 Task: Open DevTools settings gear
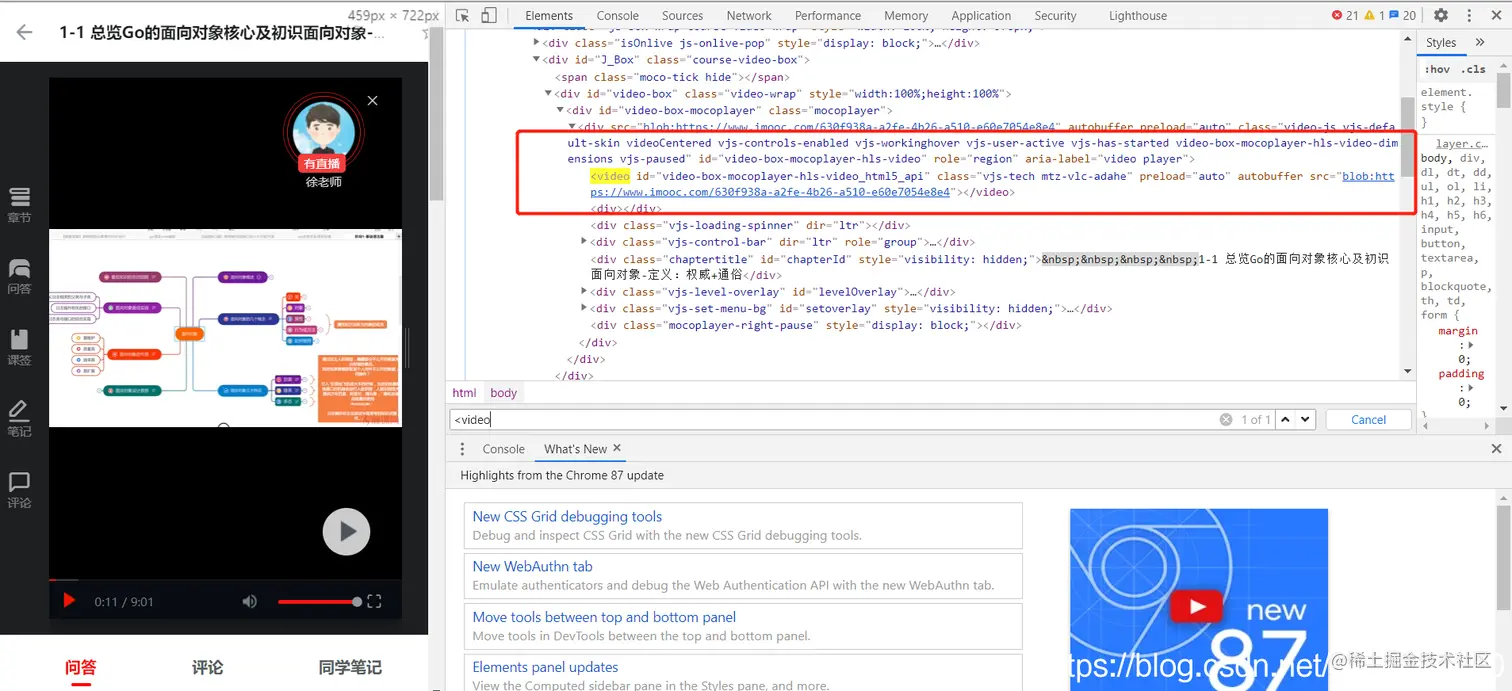coord(1441,15)
